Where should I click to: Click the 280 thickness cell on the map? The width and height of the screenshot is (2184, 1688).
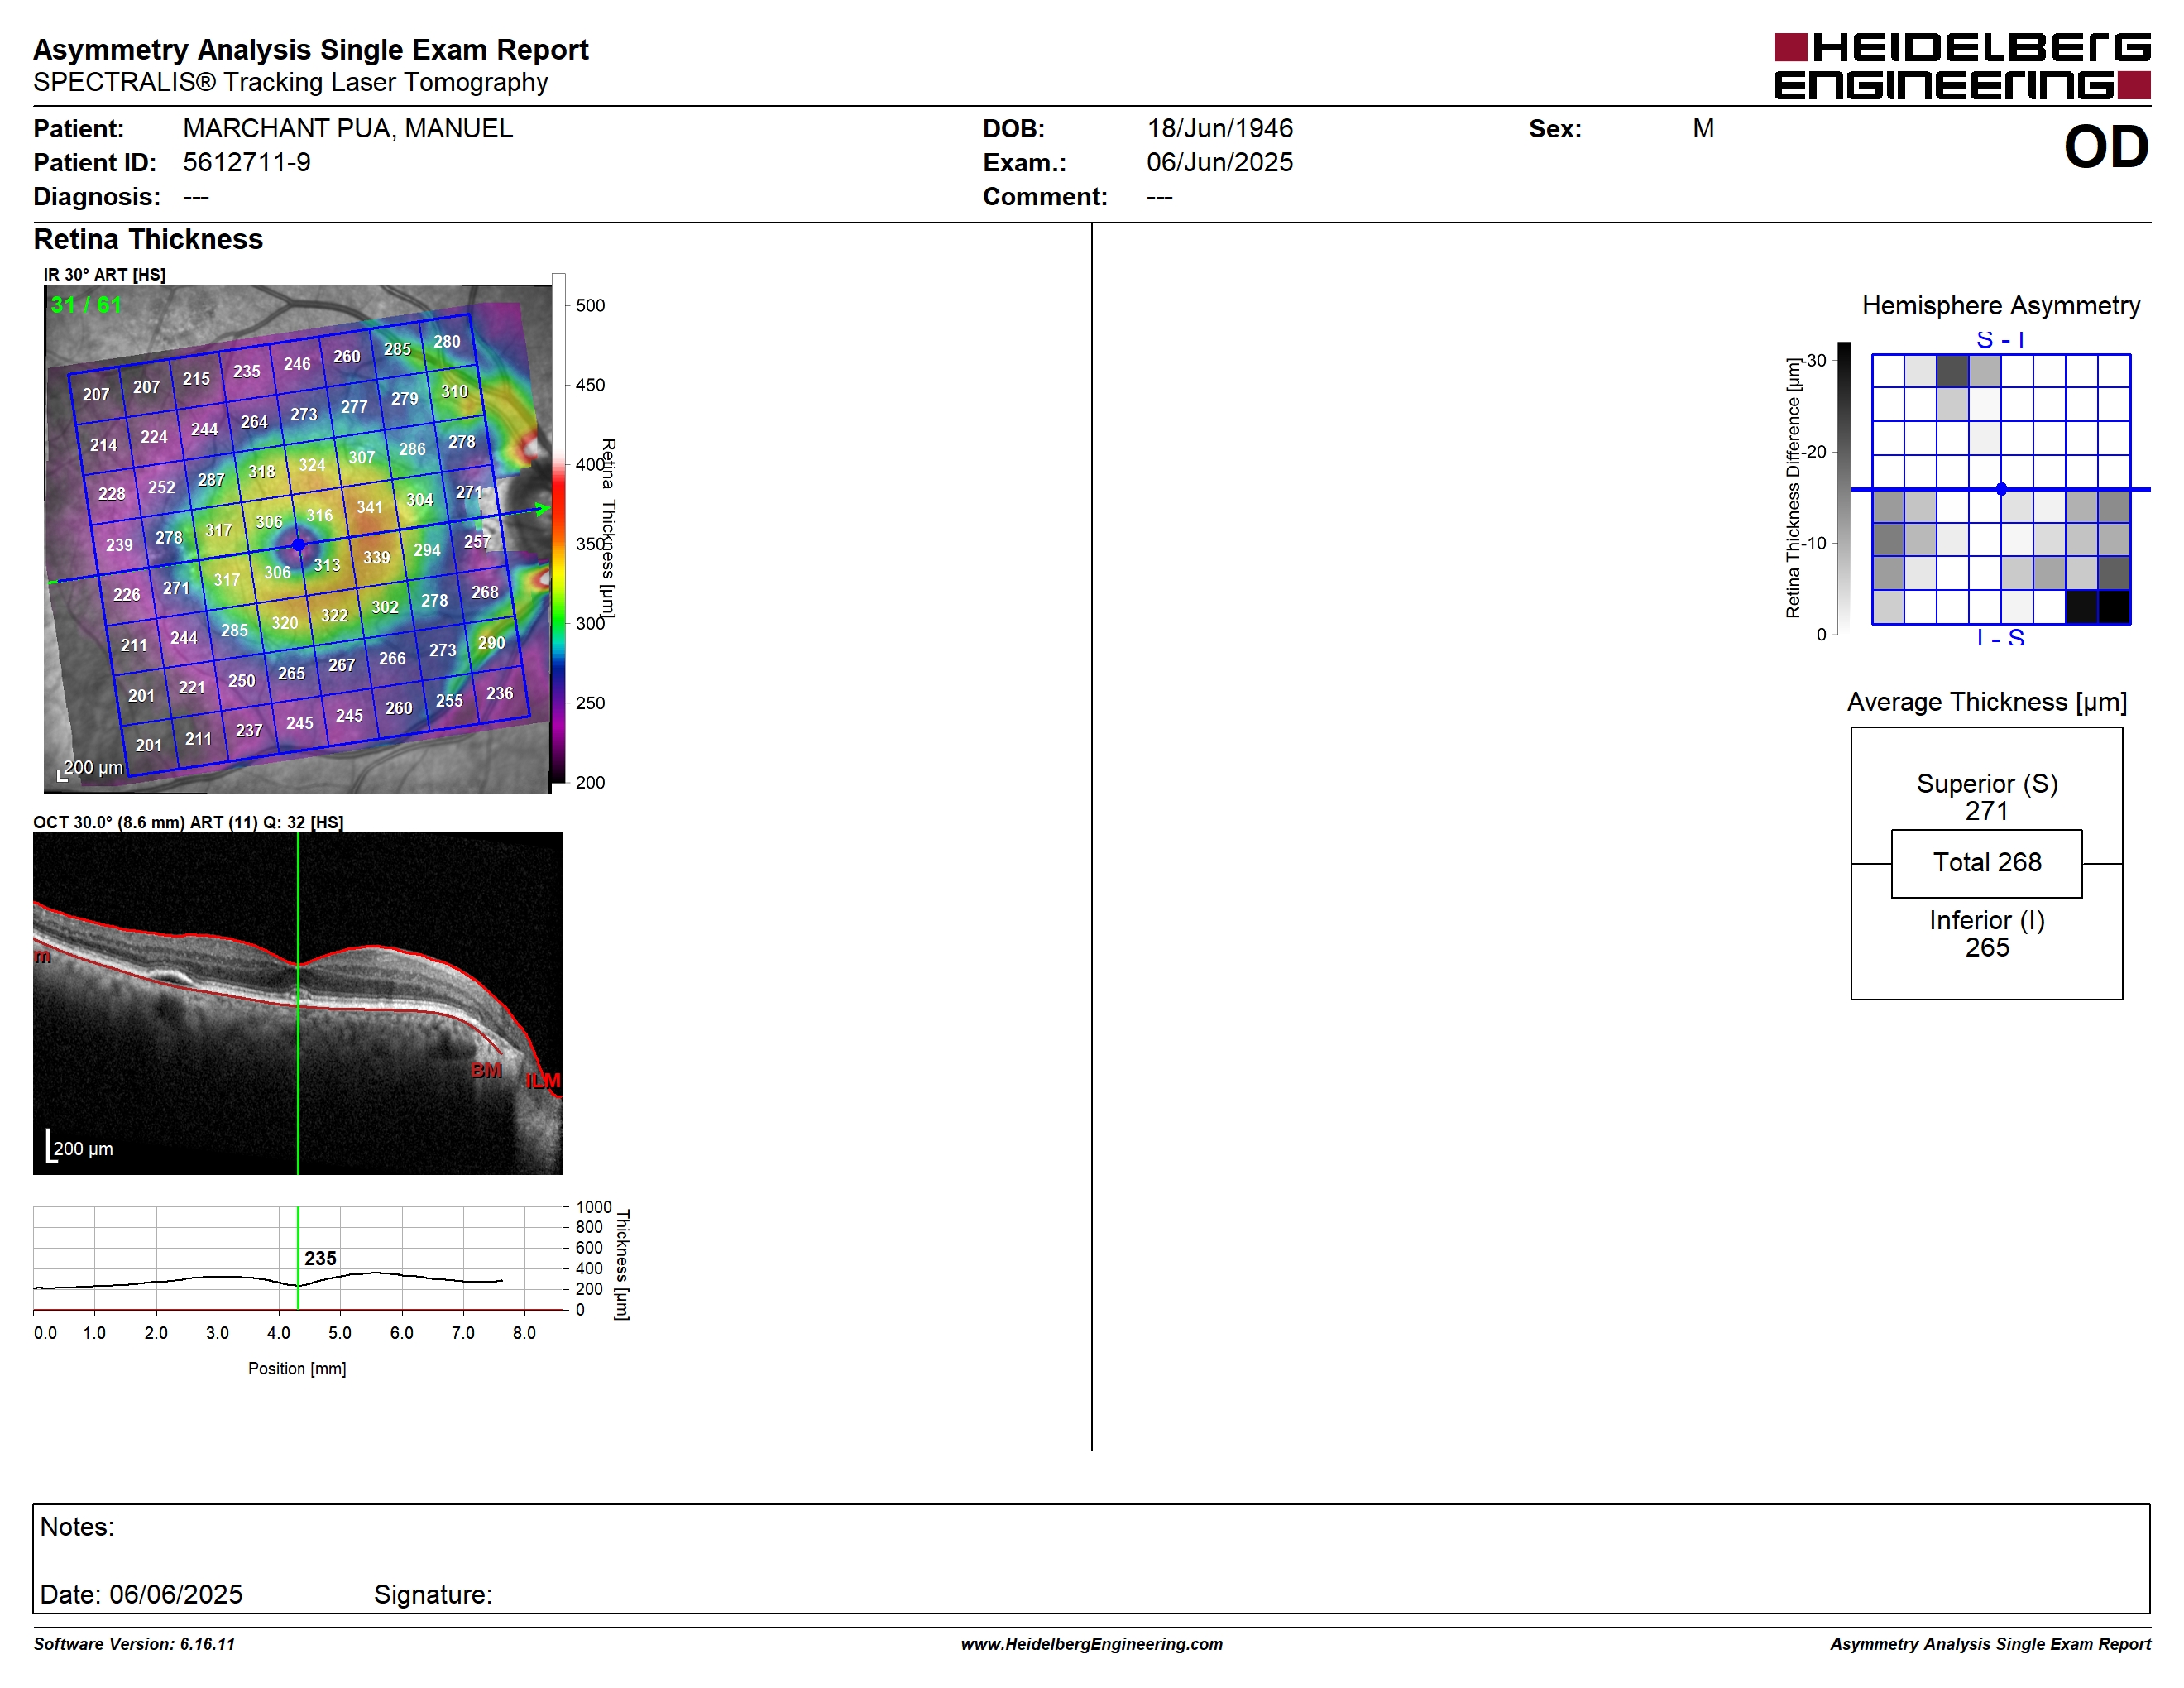446,342
